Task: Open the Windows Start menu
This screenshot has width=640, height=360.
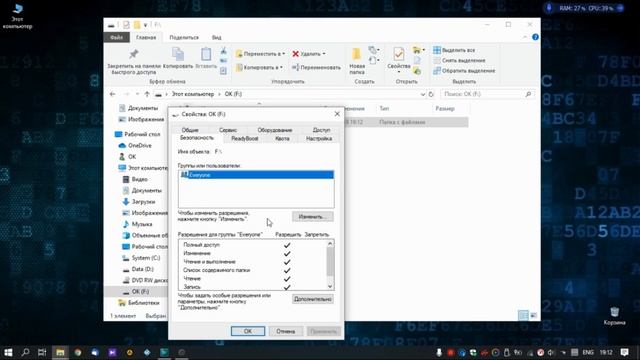Action: point(8,352)
